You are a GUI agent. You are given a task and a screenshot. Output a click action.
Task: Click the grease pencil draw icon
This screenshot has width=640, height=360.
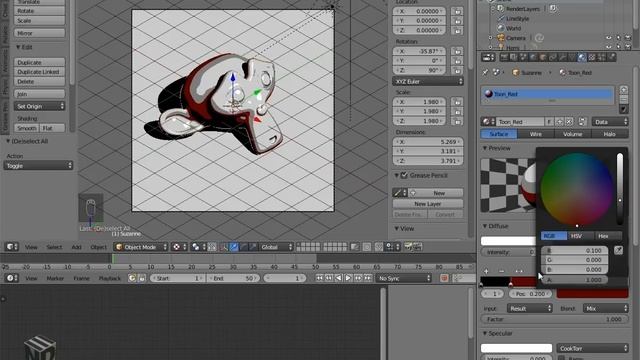coord(397,193)
